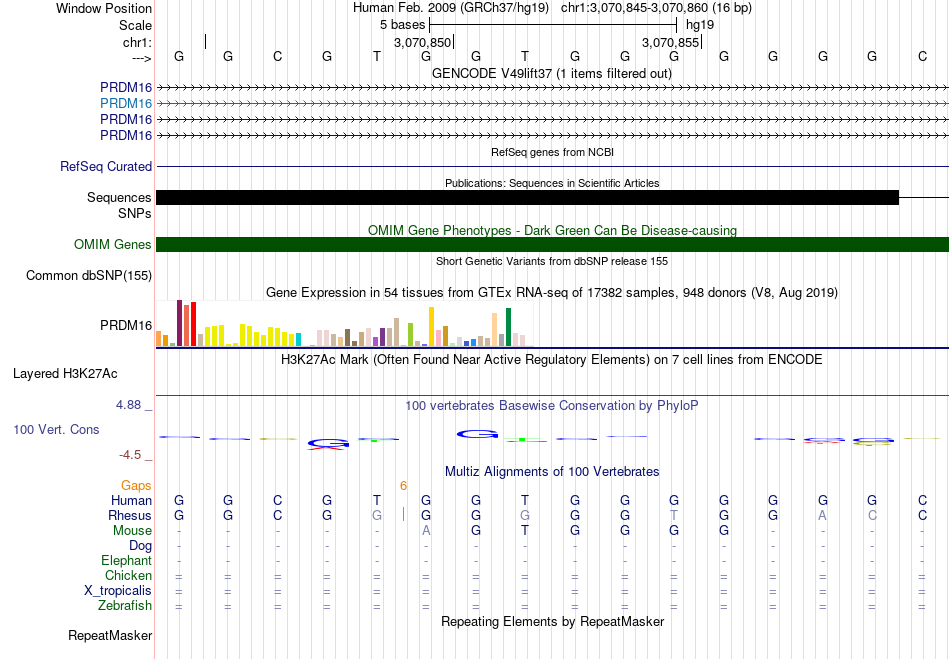Click Short Genetic Variants from dbSNP title

pyautogui.click(x=552, y=262)
